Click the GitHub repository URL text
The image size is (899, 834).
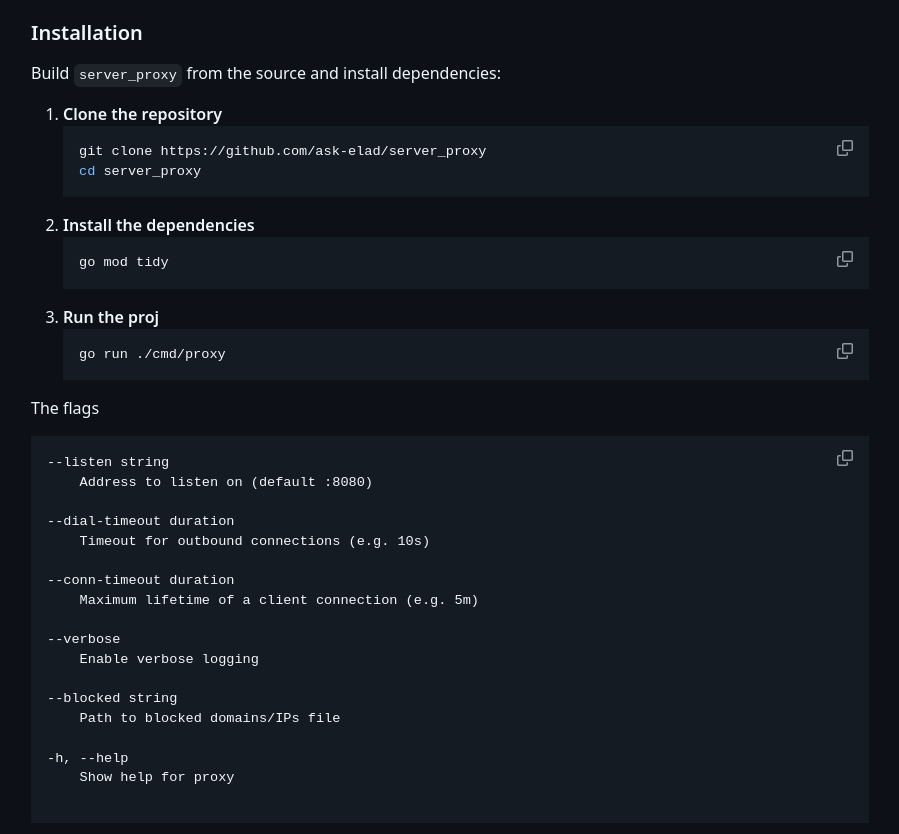[x=323, y=151]
